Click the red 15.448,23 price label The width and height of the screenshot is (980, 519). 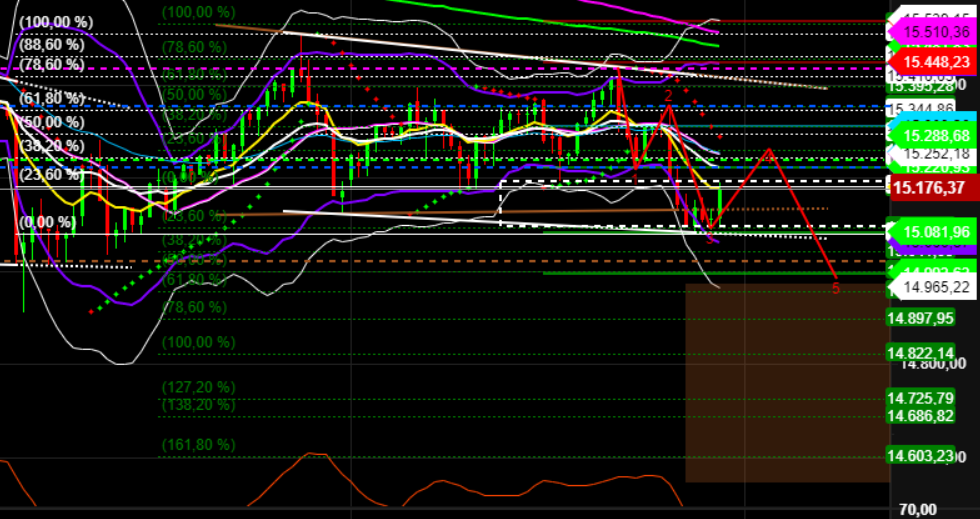pyautogui.click(x=930, y=62)
